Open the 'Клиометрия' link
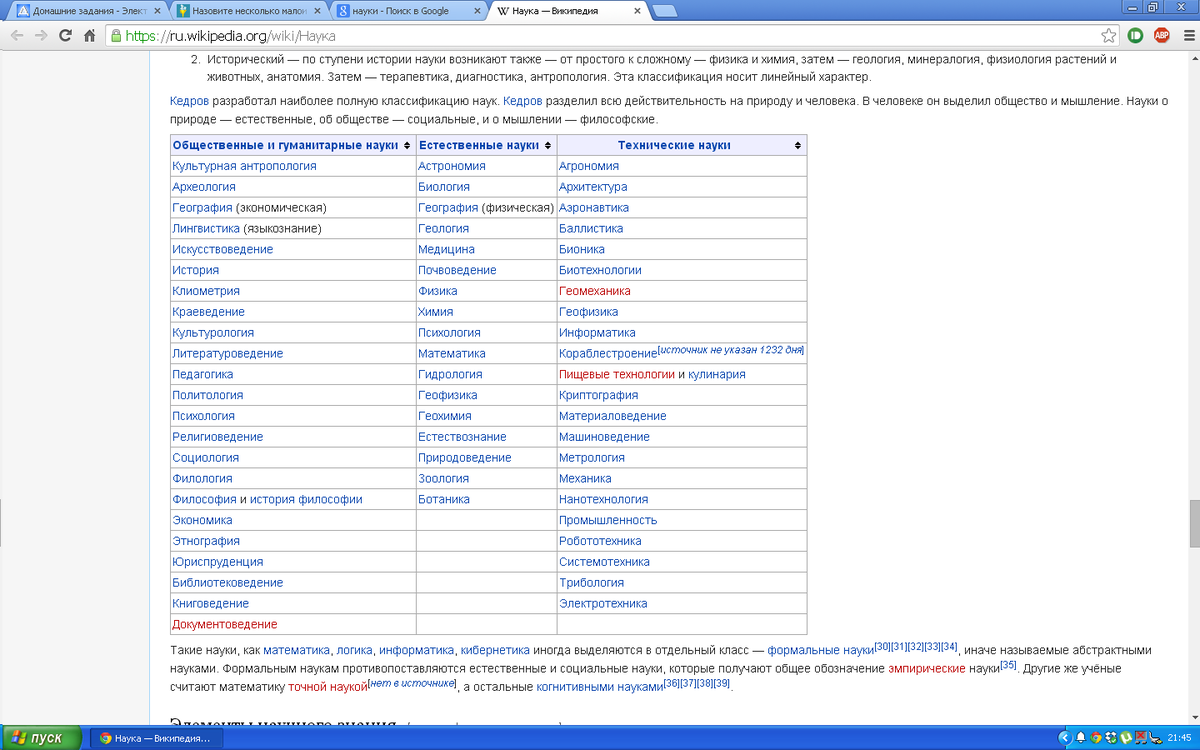 [206, 291]
